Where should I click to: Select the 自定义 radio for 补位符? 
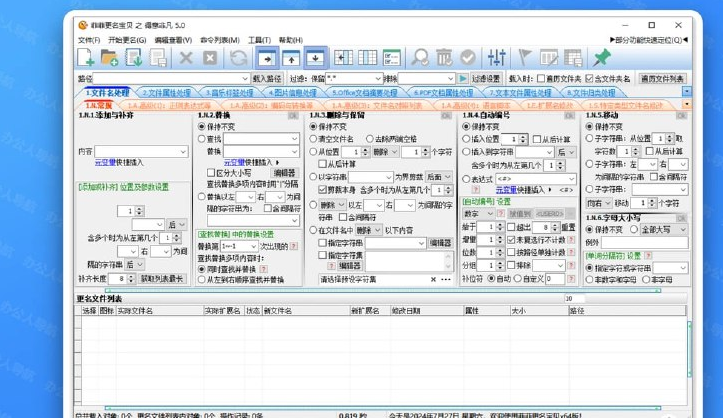click(518, 279)
